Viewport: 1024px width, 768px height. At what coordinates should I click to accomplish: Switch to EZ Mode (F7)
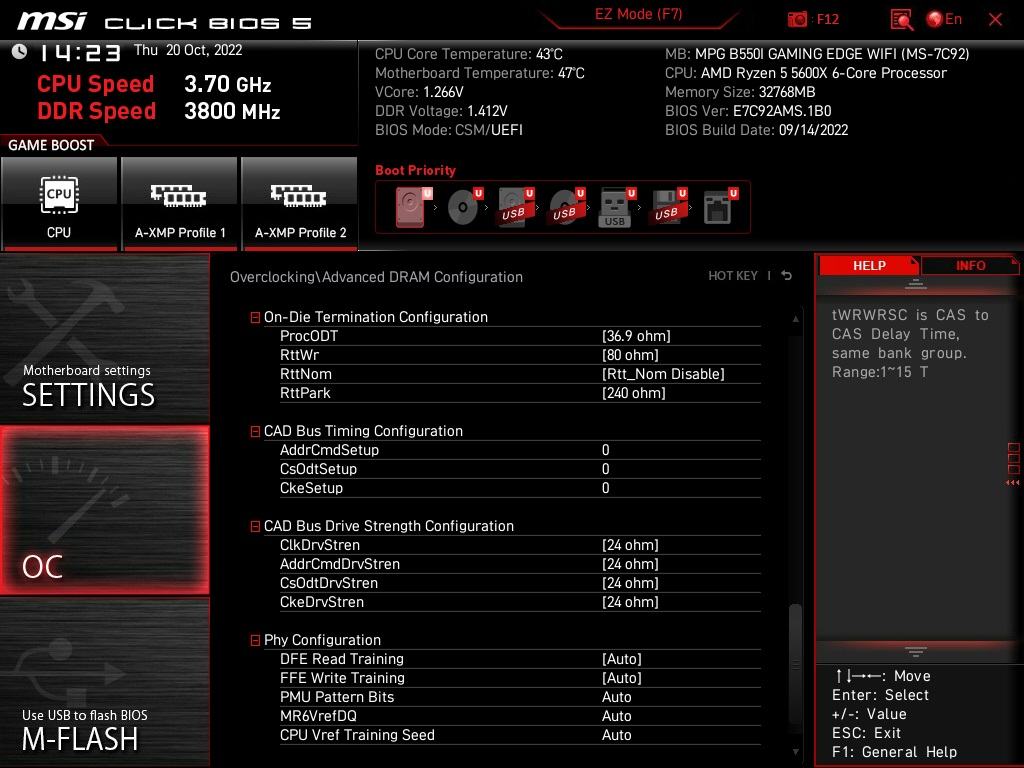638,14
